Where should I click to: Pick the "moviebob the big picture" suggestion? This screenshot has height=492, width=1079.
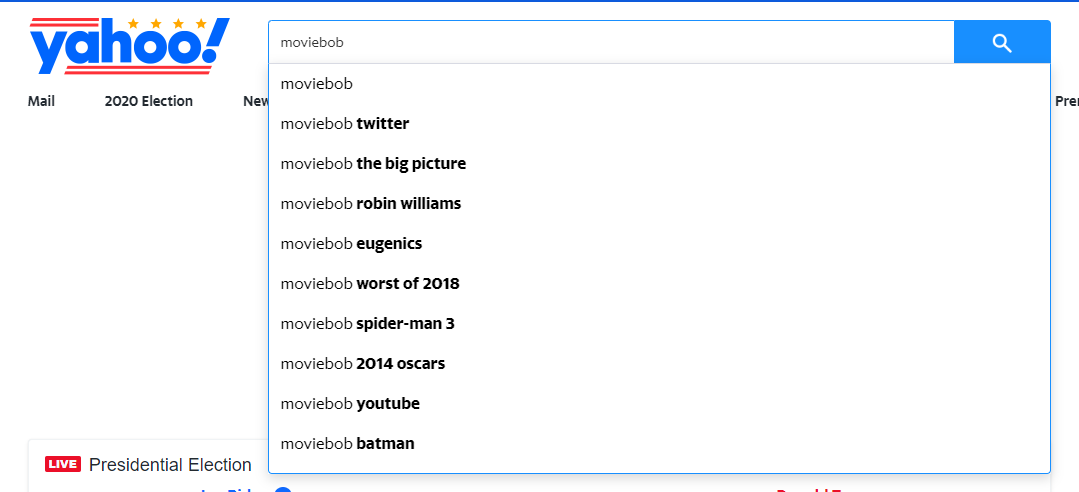pyautogui.click(x=659, y=164)
